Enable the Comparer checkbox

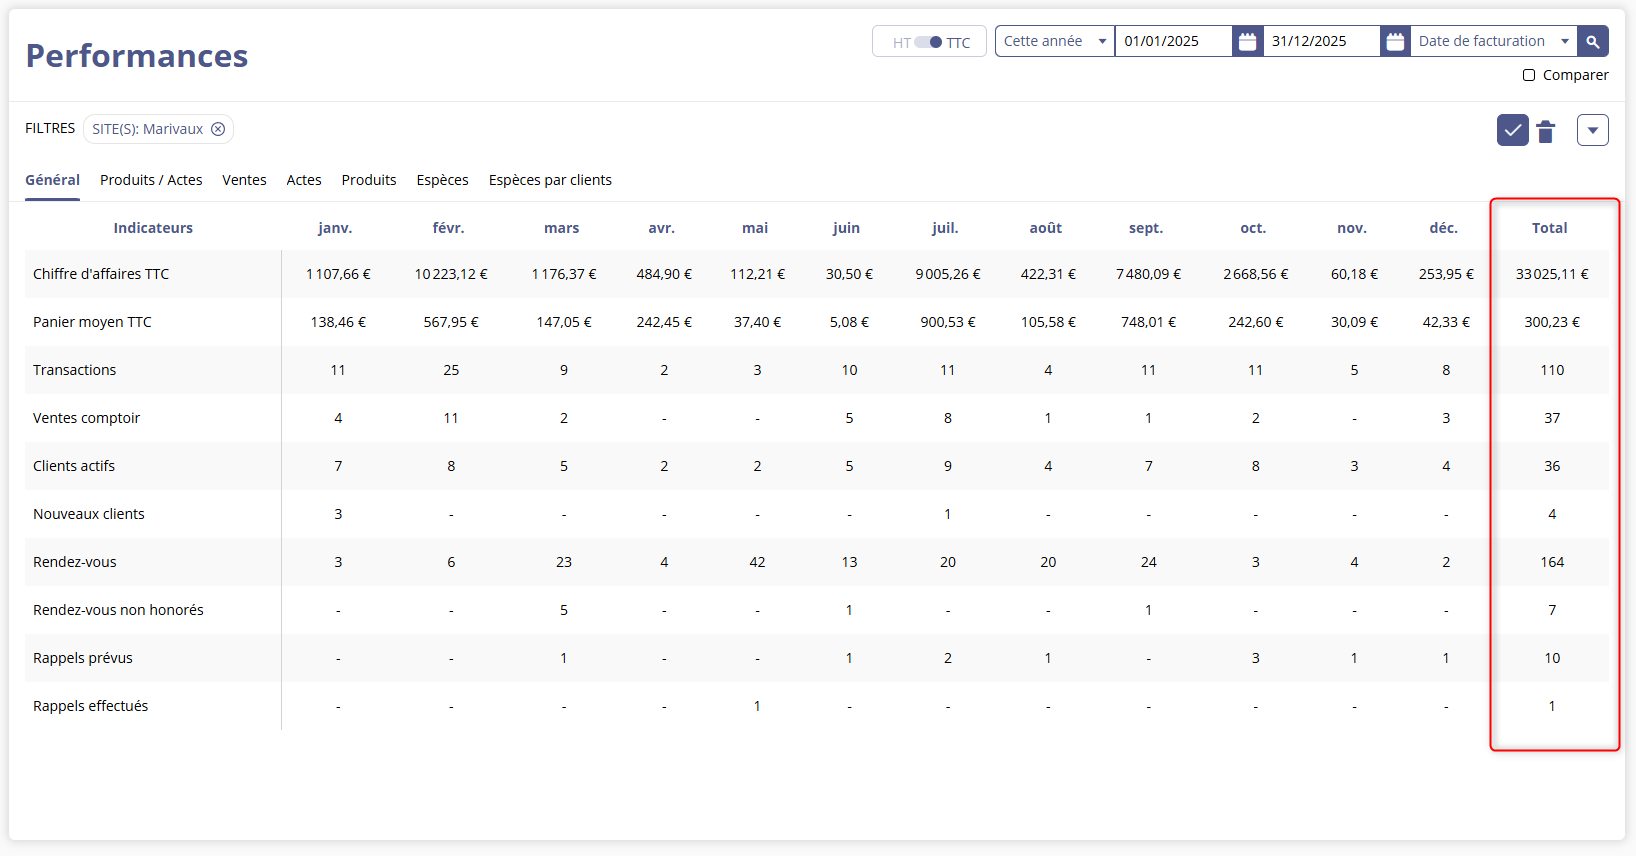tap(1529, 75)
